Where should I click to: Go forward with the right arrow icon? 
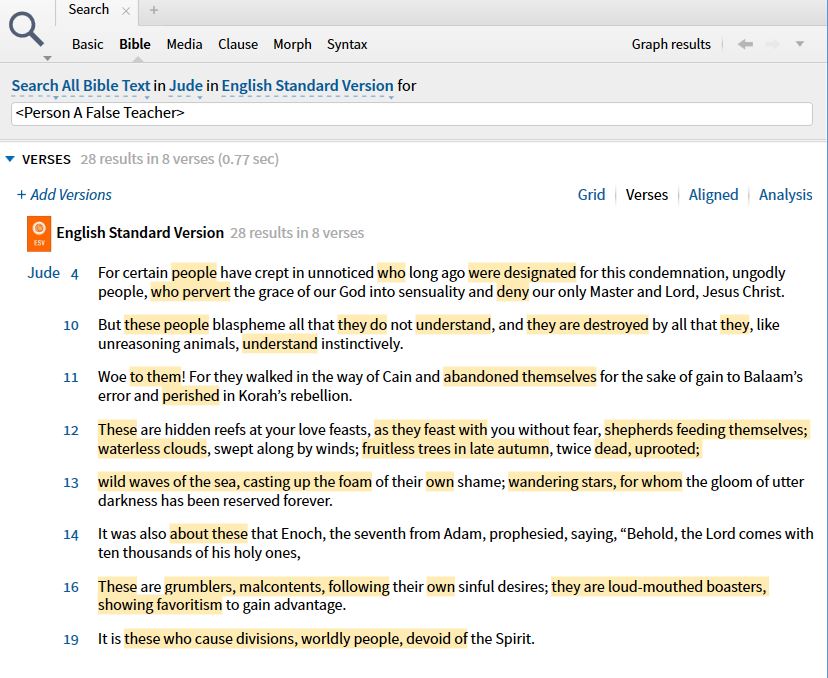click(x=773, y=44)
